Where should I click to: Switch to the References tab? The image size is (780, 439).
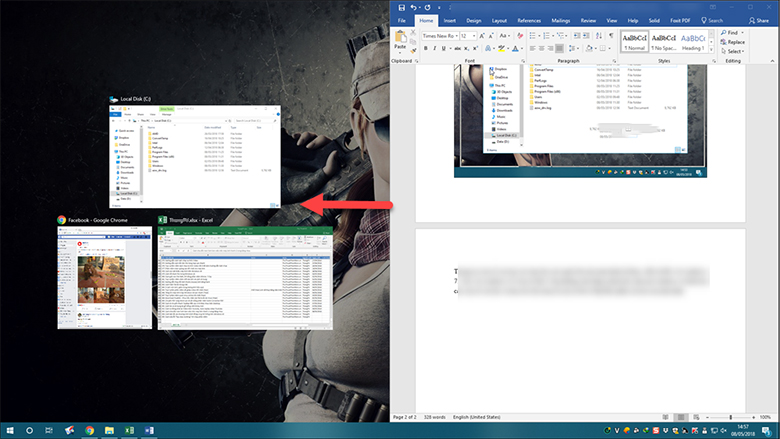coord(529,19)
